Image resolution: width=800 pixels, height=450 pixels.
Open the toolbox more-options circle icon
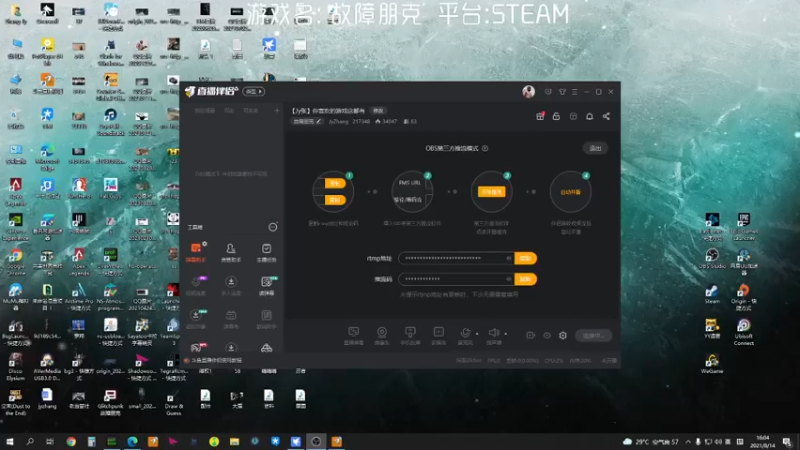[273, 227]
